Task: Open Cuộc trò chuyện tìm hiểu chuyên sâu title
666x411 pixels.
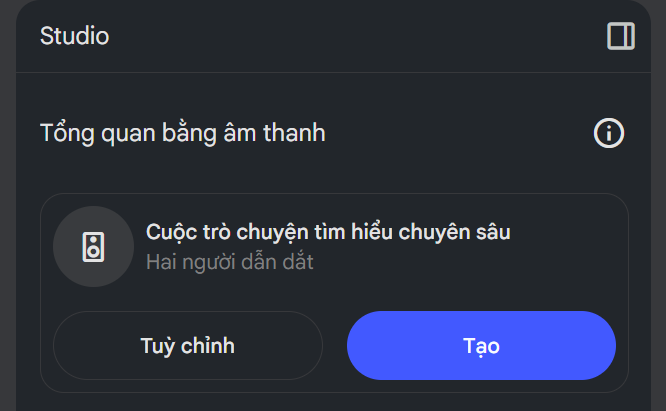Action: (x=328, y=232)
